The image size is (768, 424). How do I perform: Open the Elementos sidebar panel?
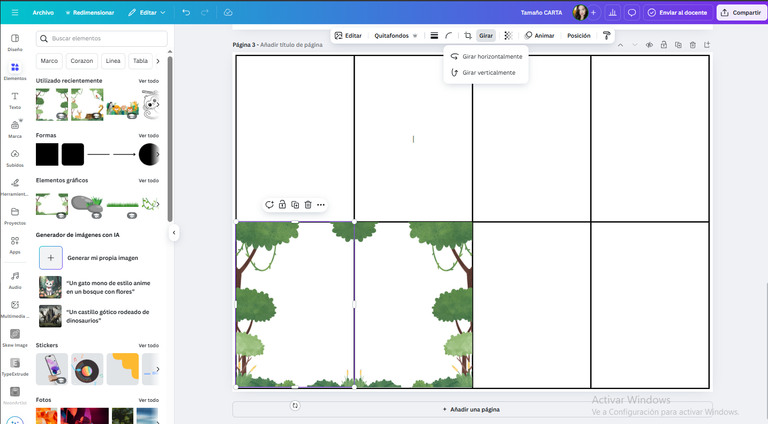[15, 71]
